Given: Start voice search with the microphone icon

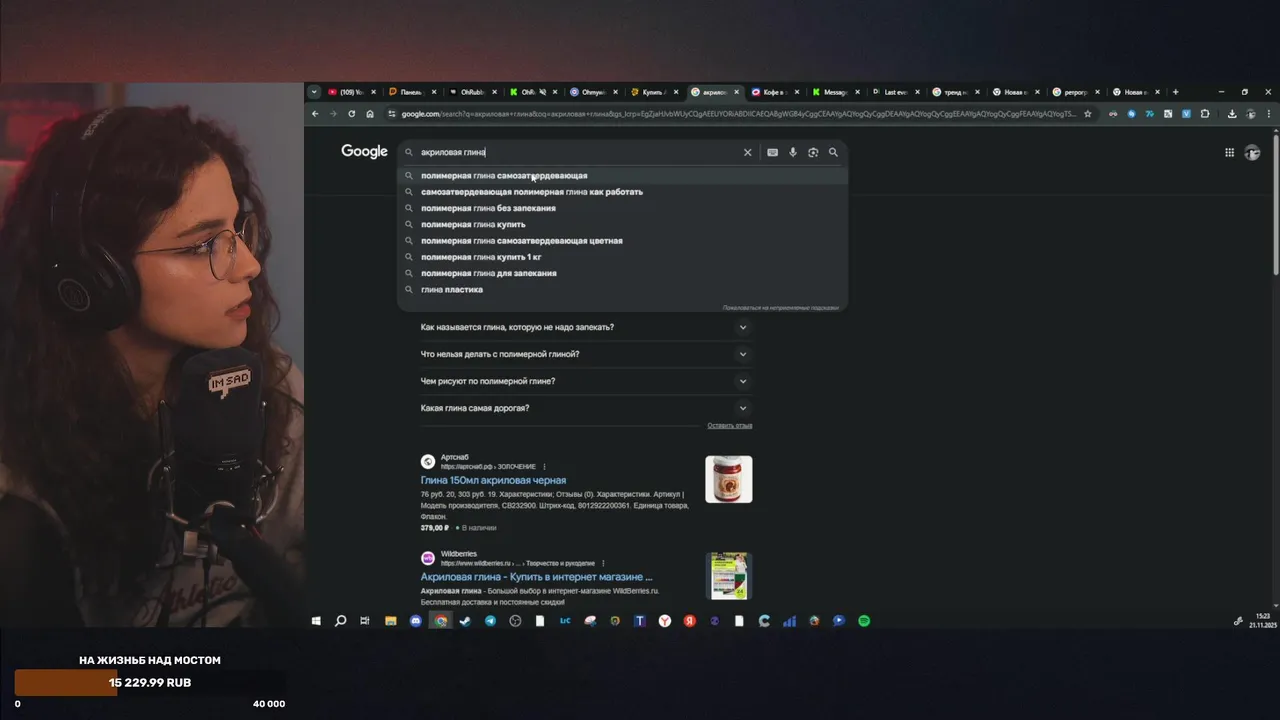Looking at the screenshot, I should 793,152.
